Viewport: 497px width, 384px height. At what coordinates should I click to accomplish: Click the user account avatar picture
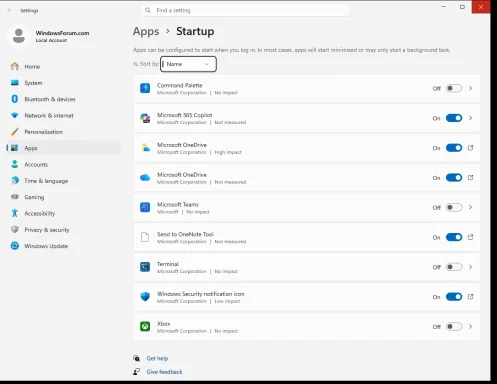coord(19,36)
